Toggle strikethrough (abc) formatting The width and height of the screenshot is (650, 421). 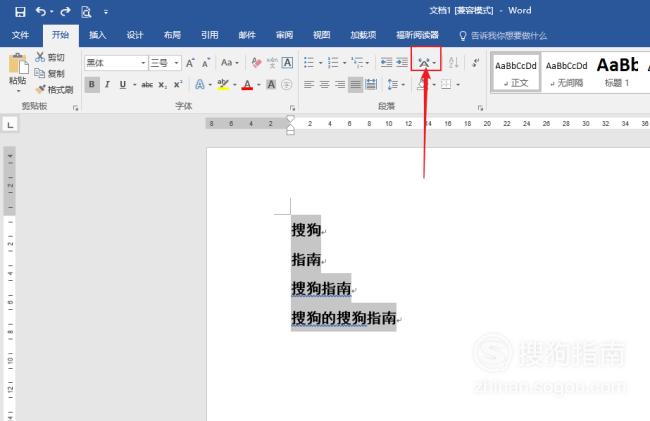[147, 85]
